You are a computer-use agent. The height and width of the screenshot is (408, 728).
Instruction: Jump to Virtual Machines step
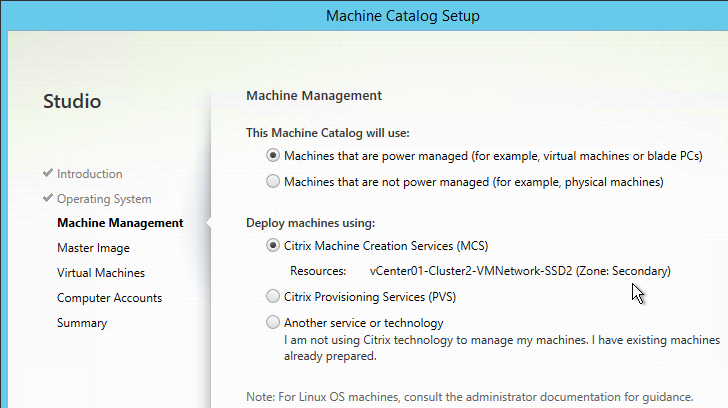(x=101, y=273)
